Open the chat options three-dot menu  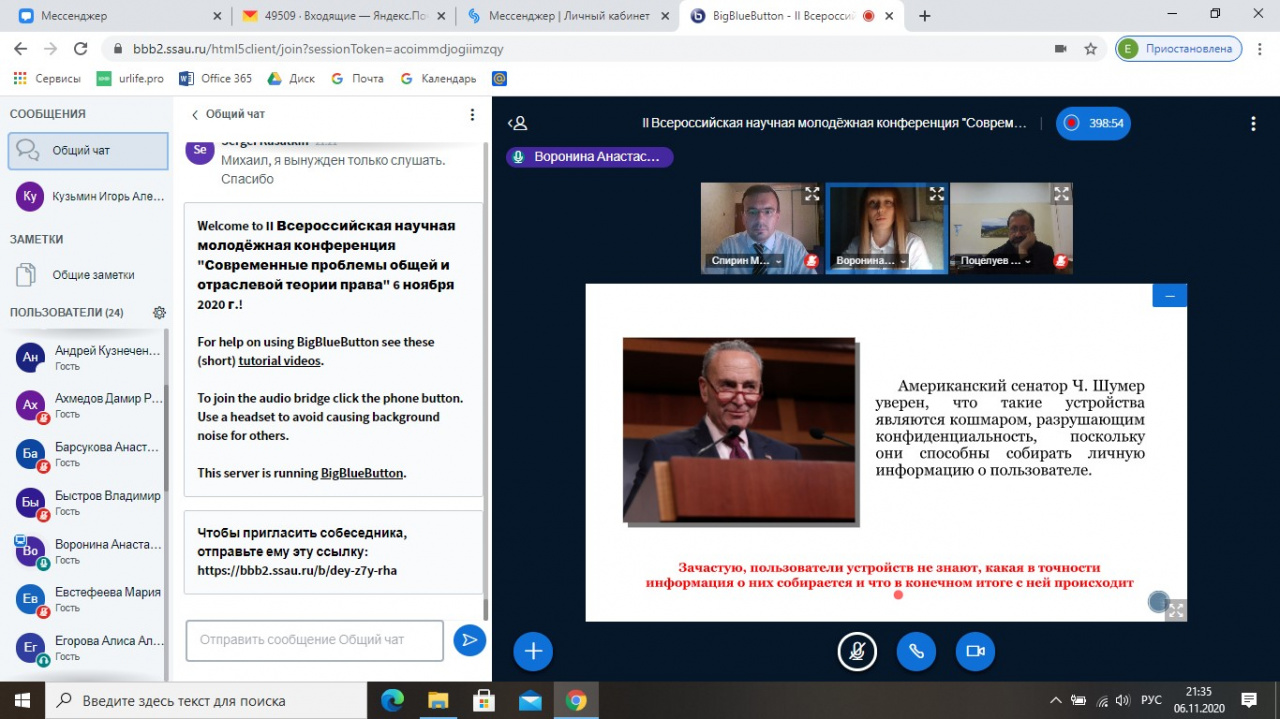pyautogui.click(x=473, y=115)
